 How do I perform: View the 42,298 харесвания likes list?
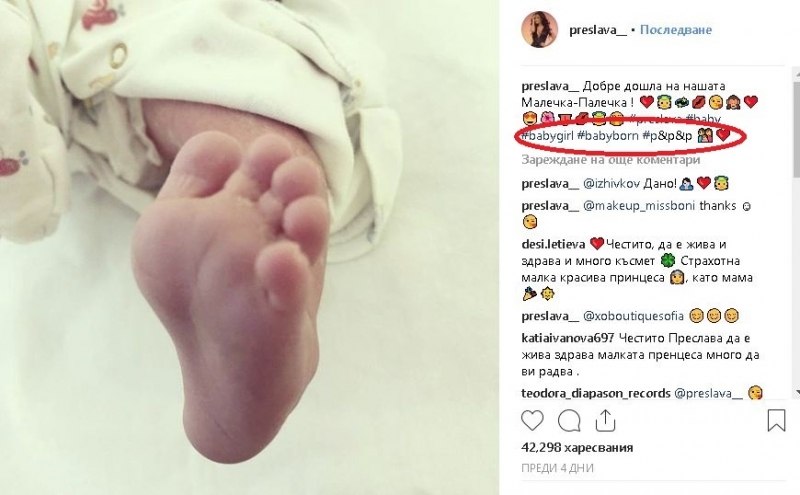[577, 448]
